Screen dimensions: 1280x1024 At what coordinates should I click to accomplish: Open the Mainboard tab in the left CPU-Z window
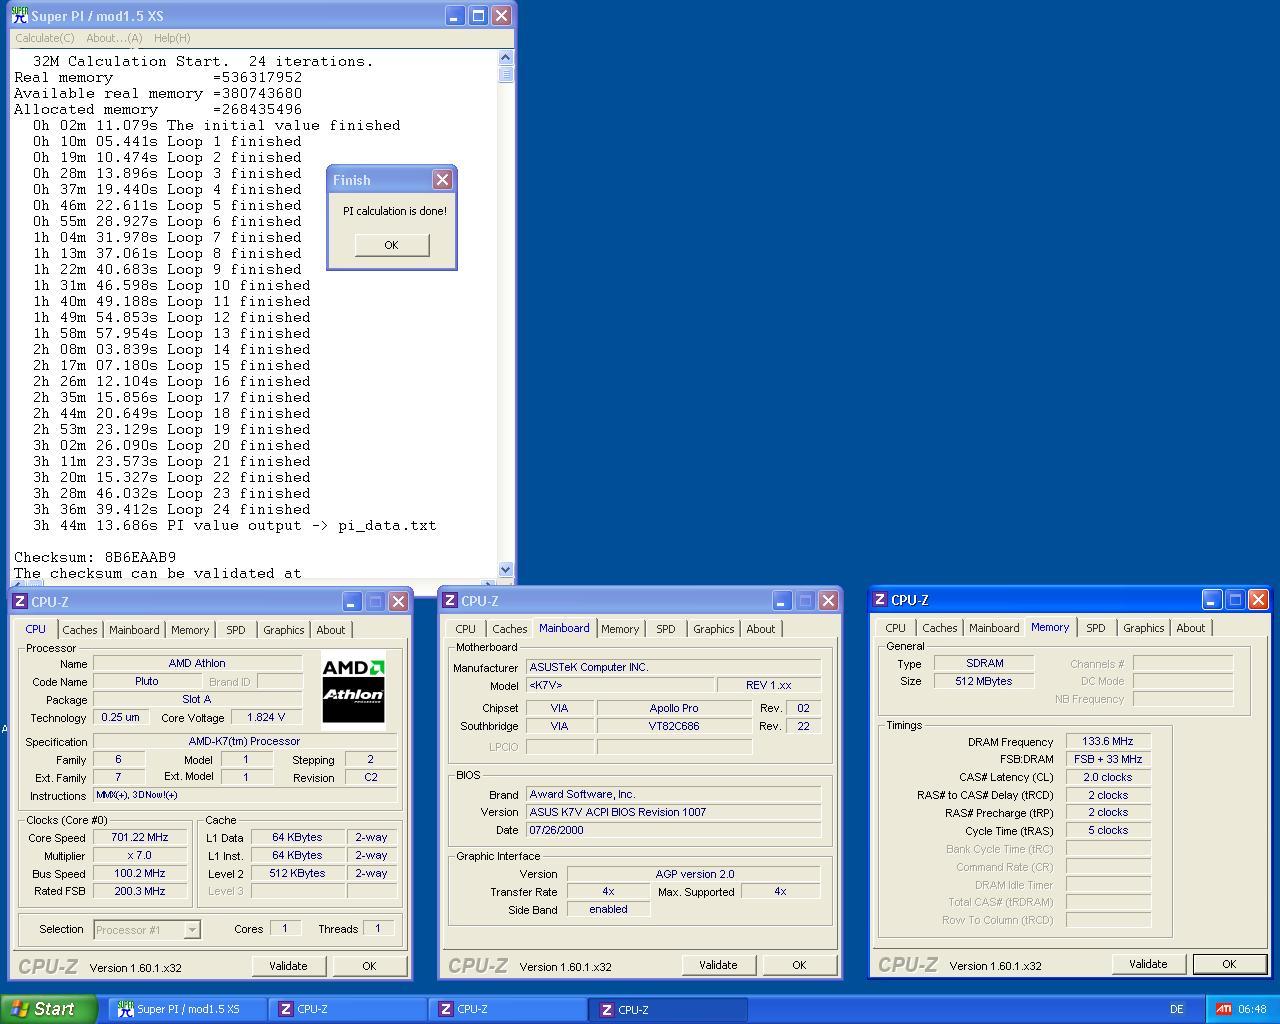134,630
